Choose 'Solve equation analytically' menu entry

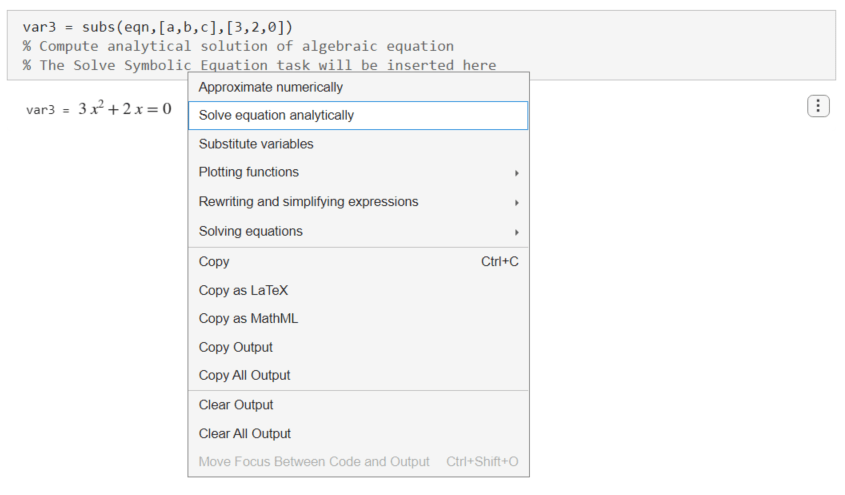click(x=276, y=115)
